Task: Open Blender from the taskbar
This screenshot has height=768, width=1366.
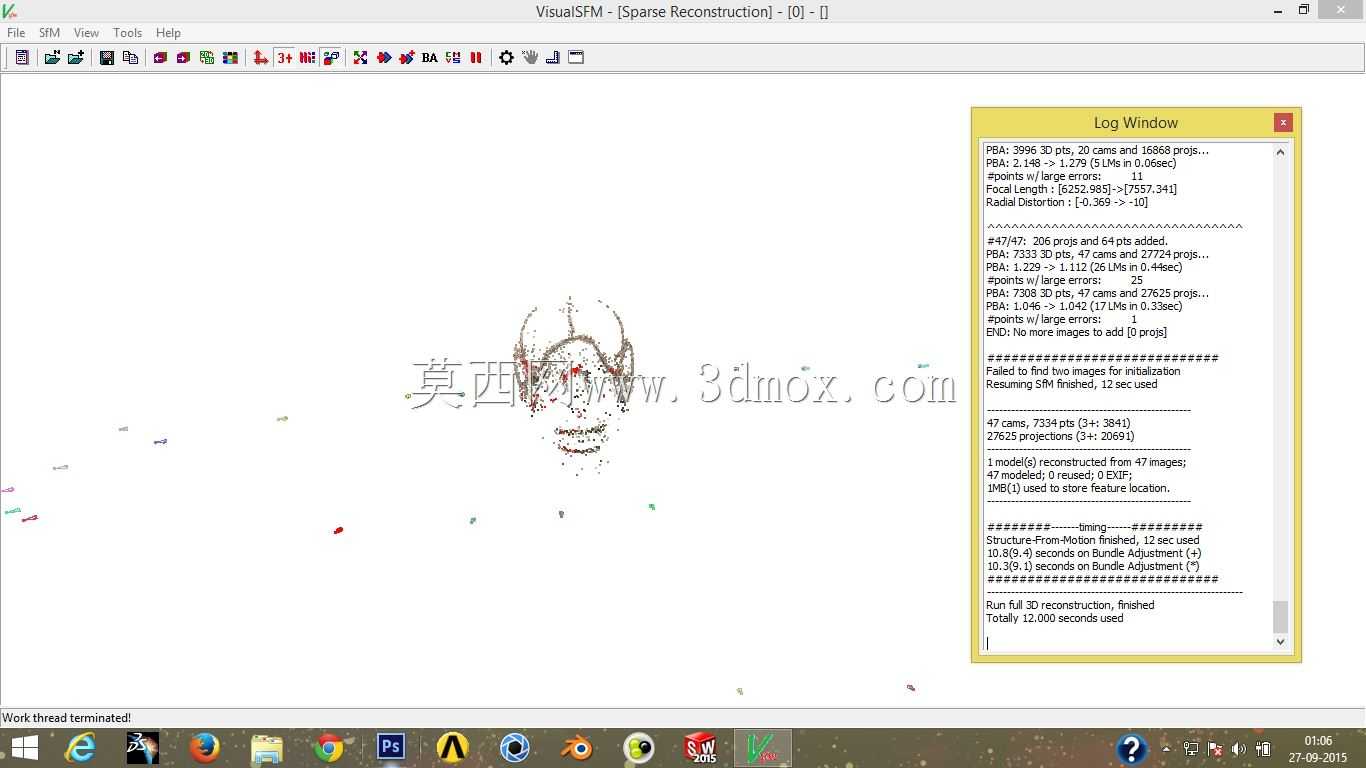Action: coord(577,748)
